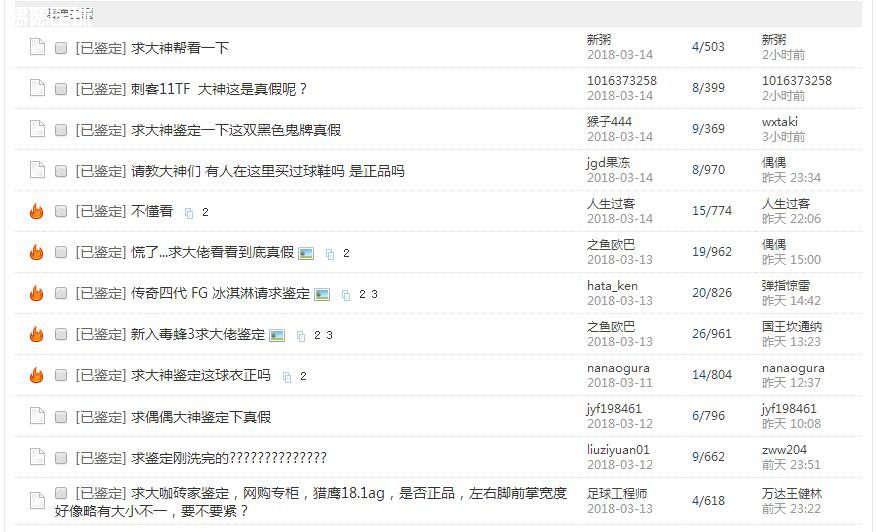Click the document icon beside 求鉴定刚洗完的 thread

click(37, 457)
